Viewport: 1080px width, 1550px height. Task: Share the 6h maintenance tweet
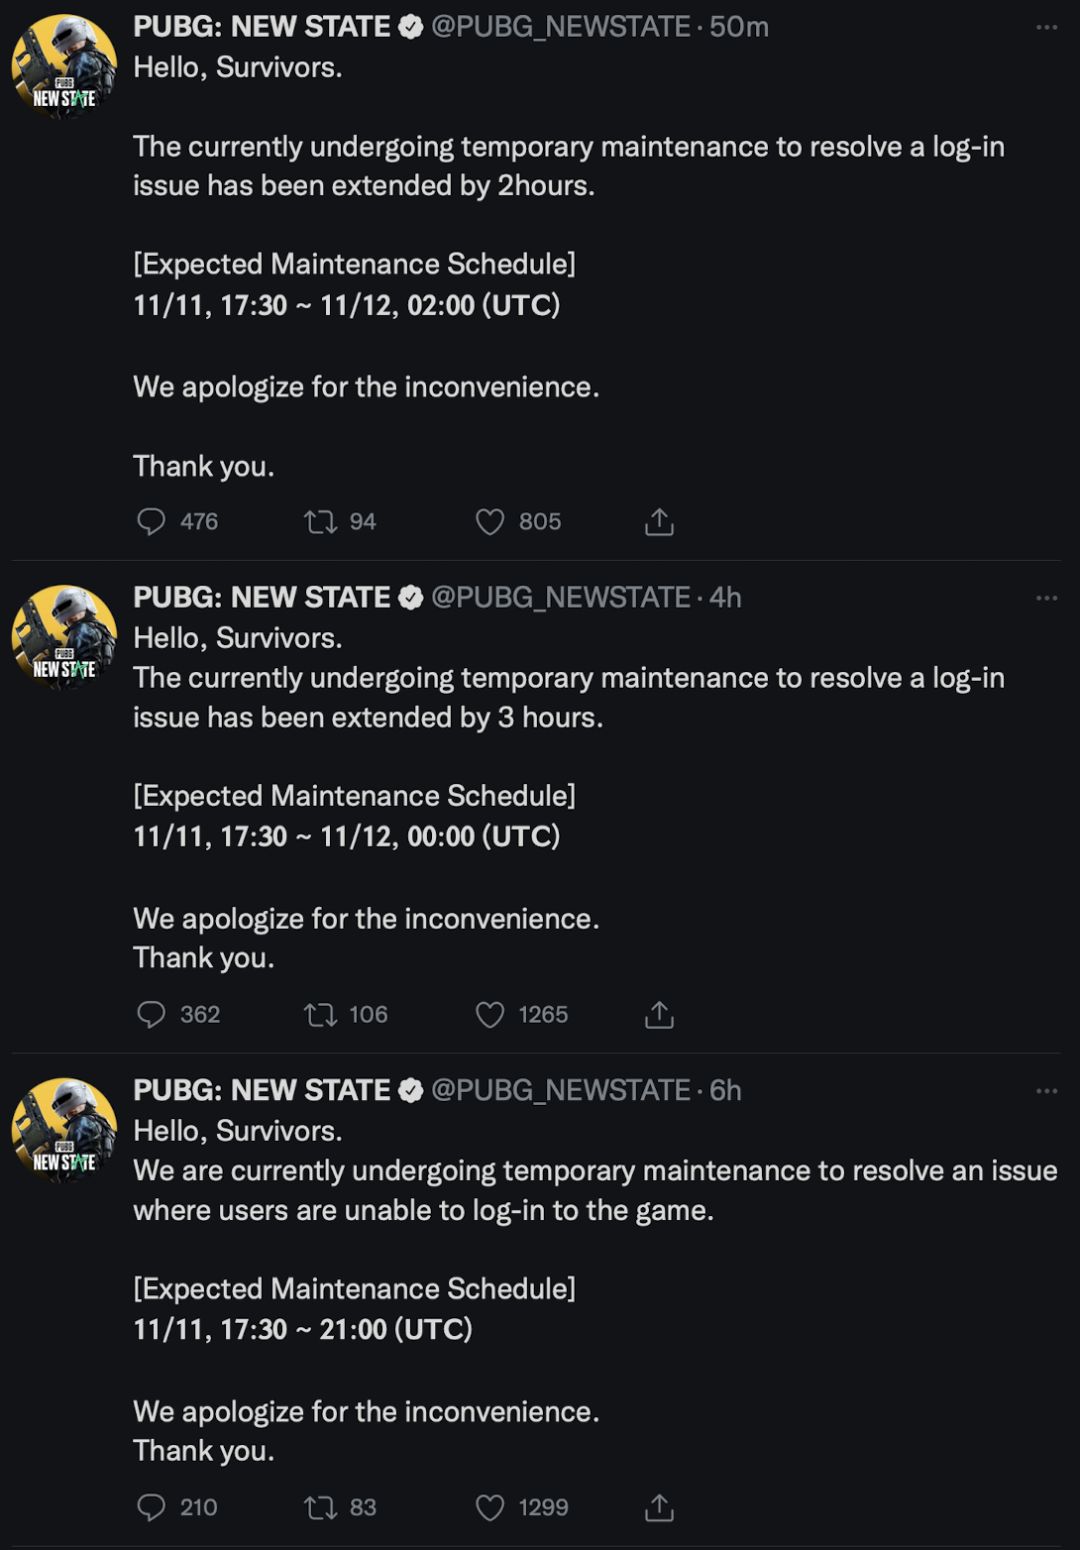(x=659, y=1508)
